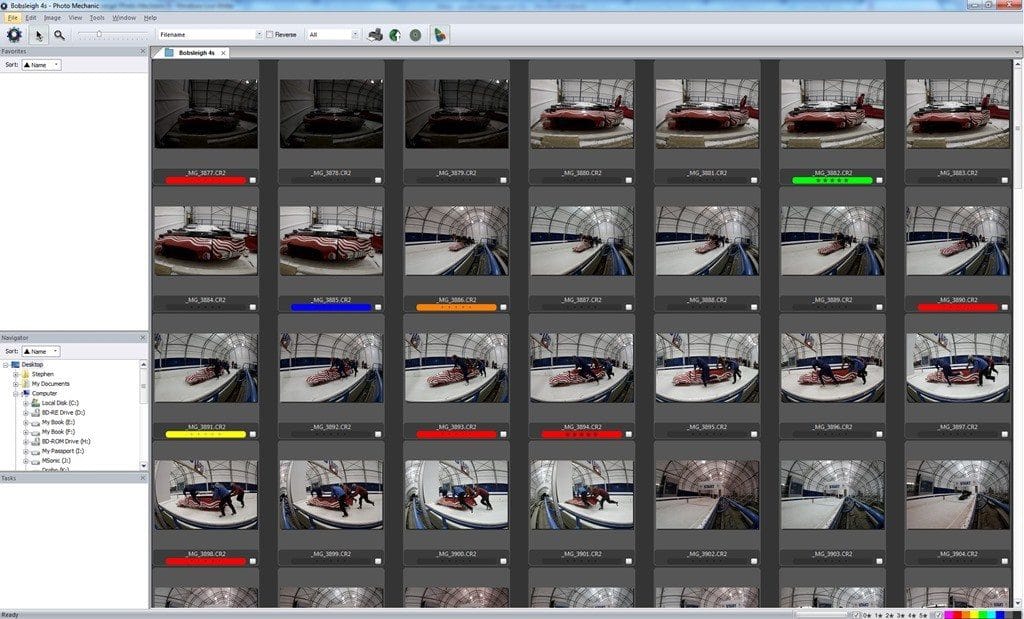Expand the Computer tree node
This screenshot has width=1024, height=619.
click(x=15, y=394)
